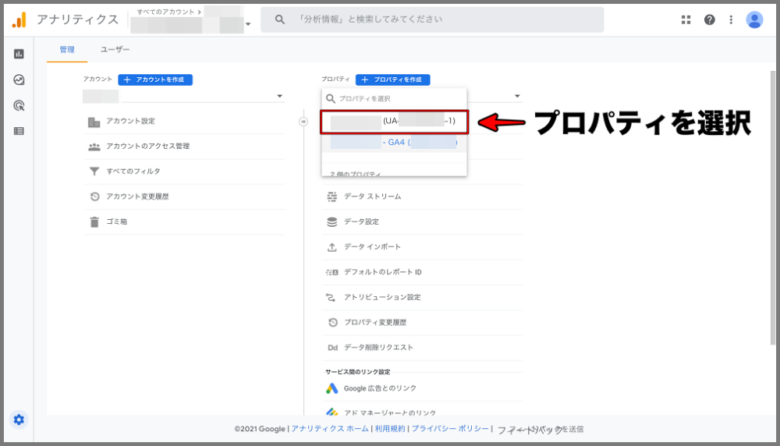Open the Configure table icon in sidebar
This screenshot has height=446, width=780.
19,131
